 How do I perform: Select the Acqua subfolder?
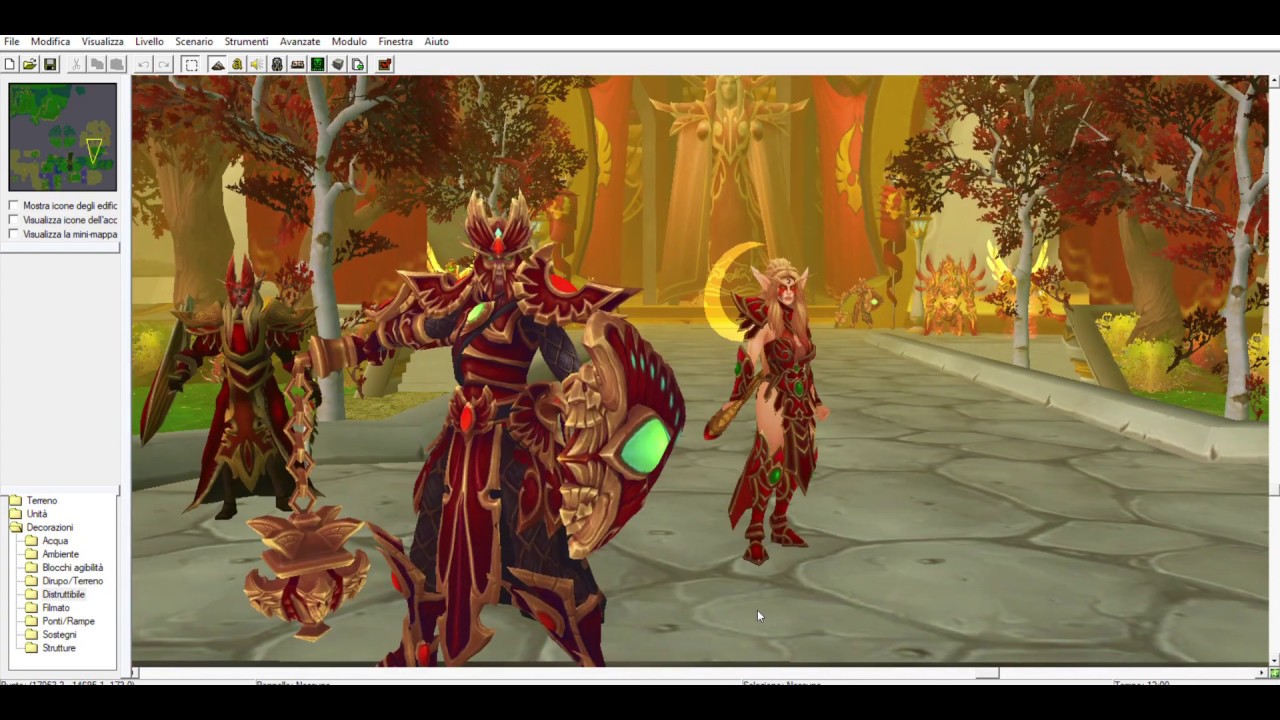pos(55,541)
